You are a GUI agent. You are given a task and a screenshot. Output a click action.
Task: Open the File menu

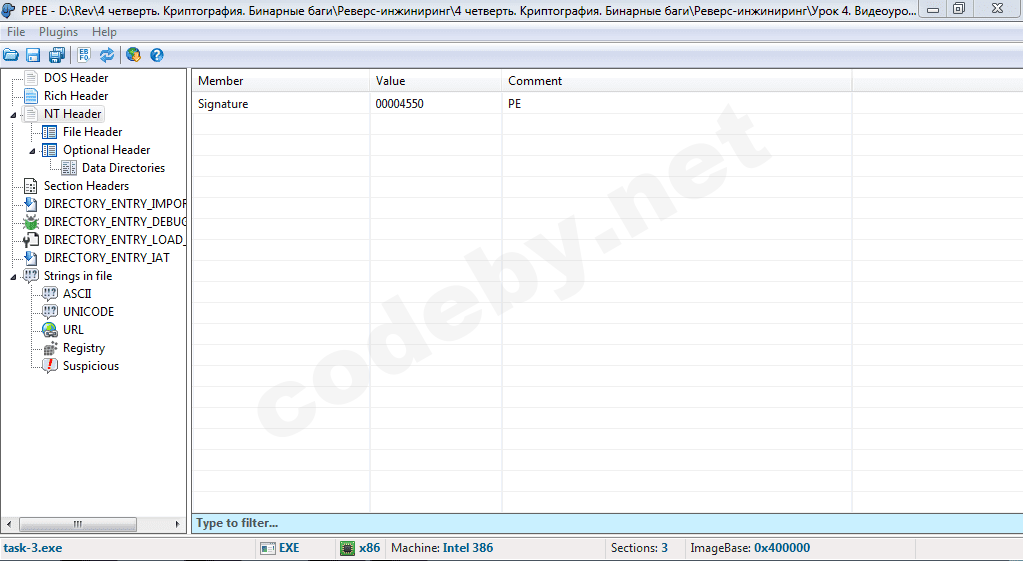click(16, 32)
